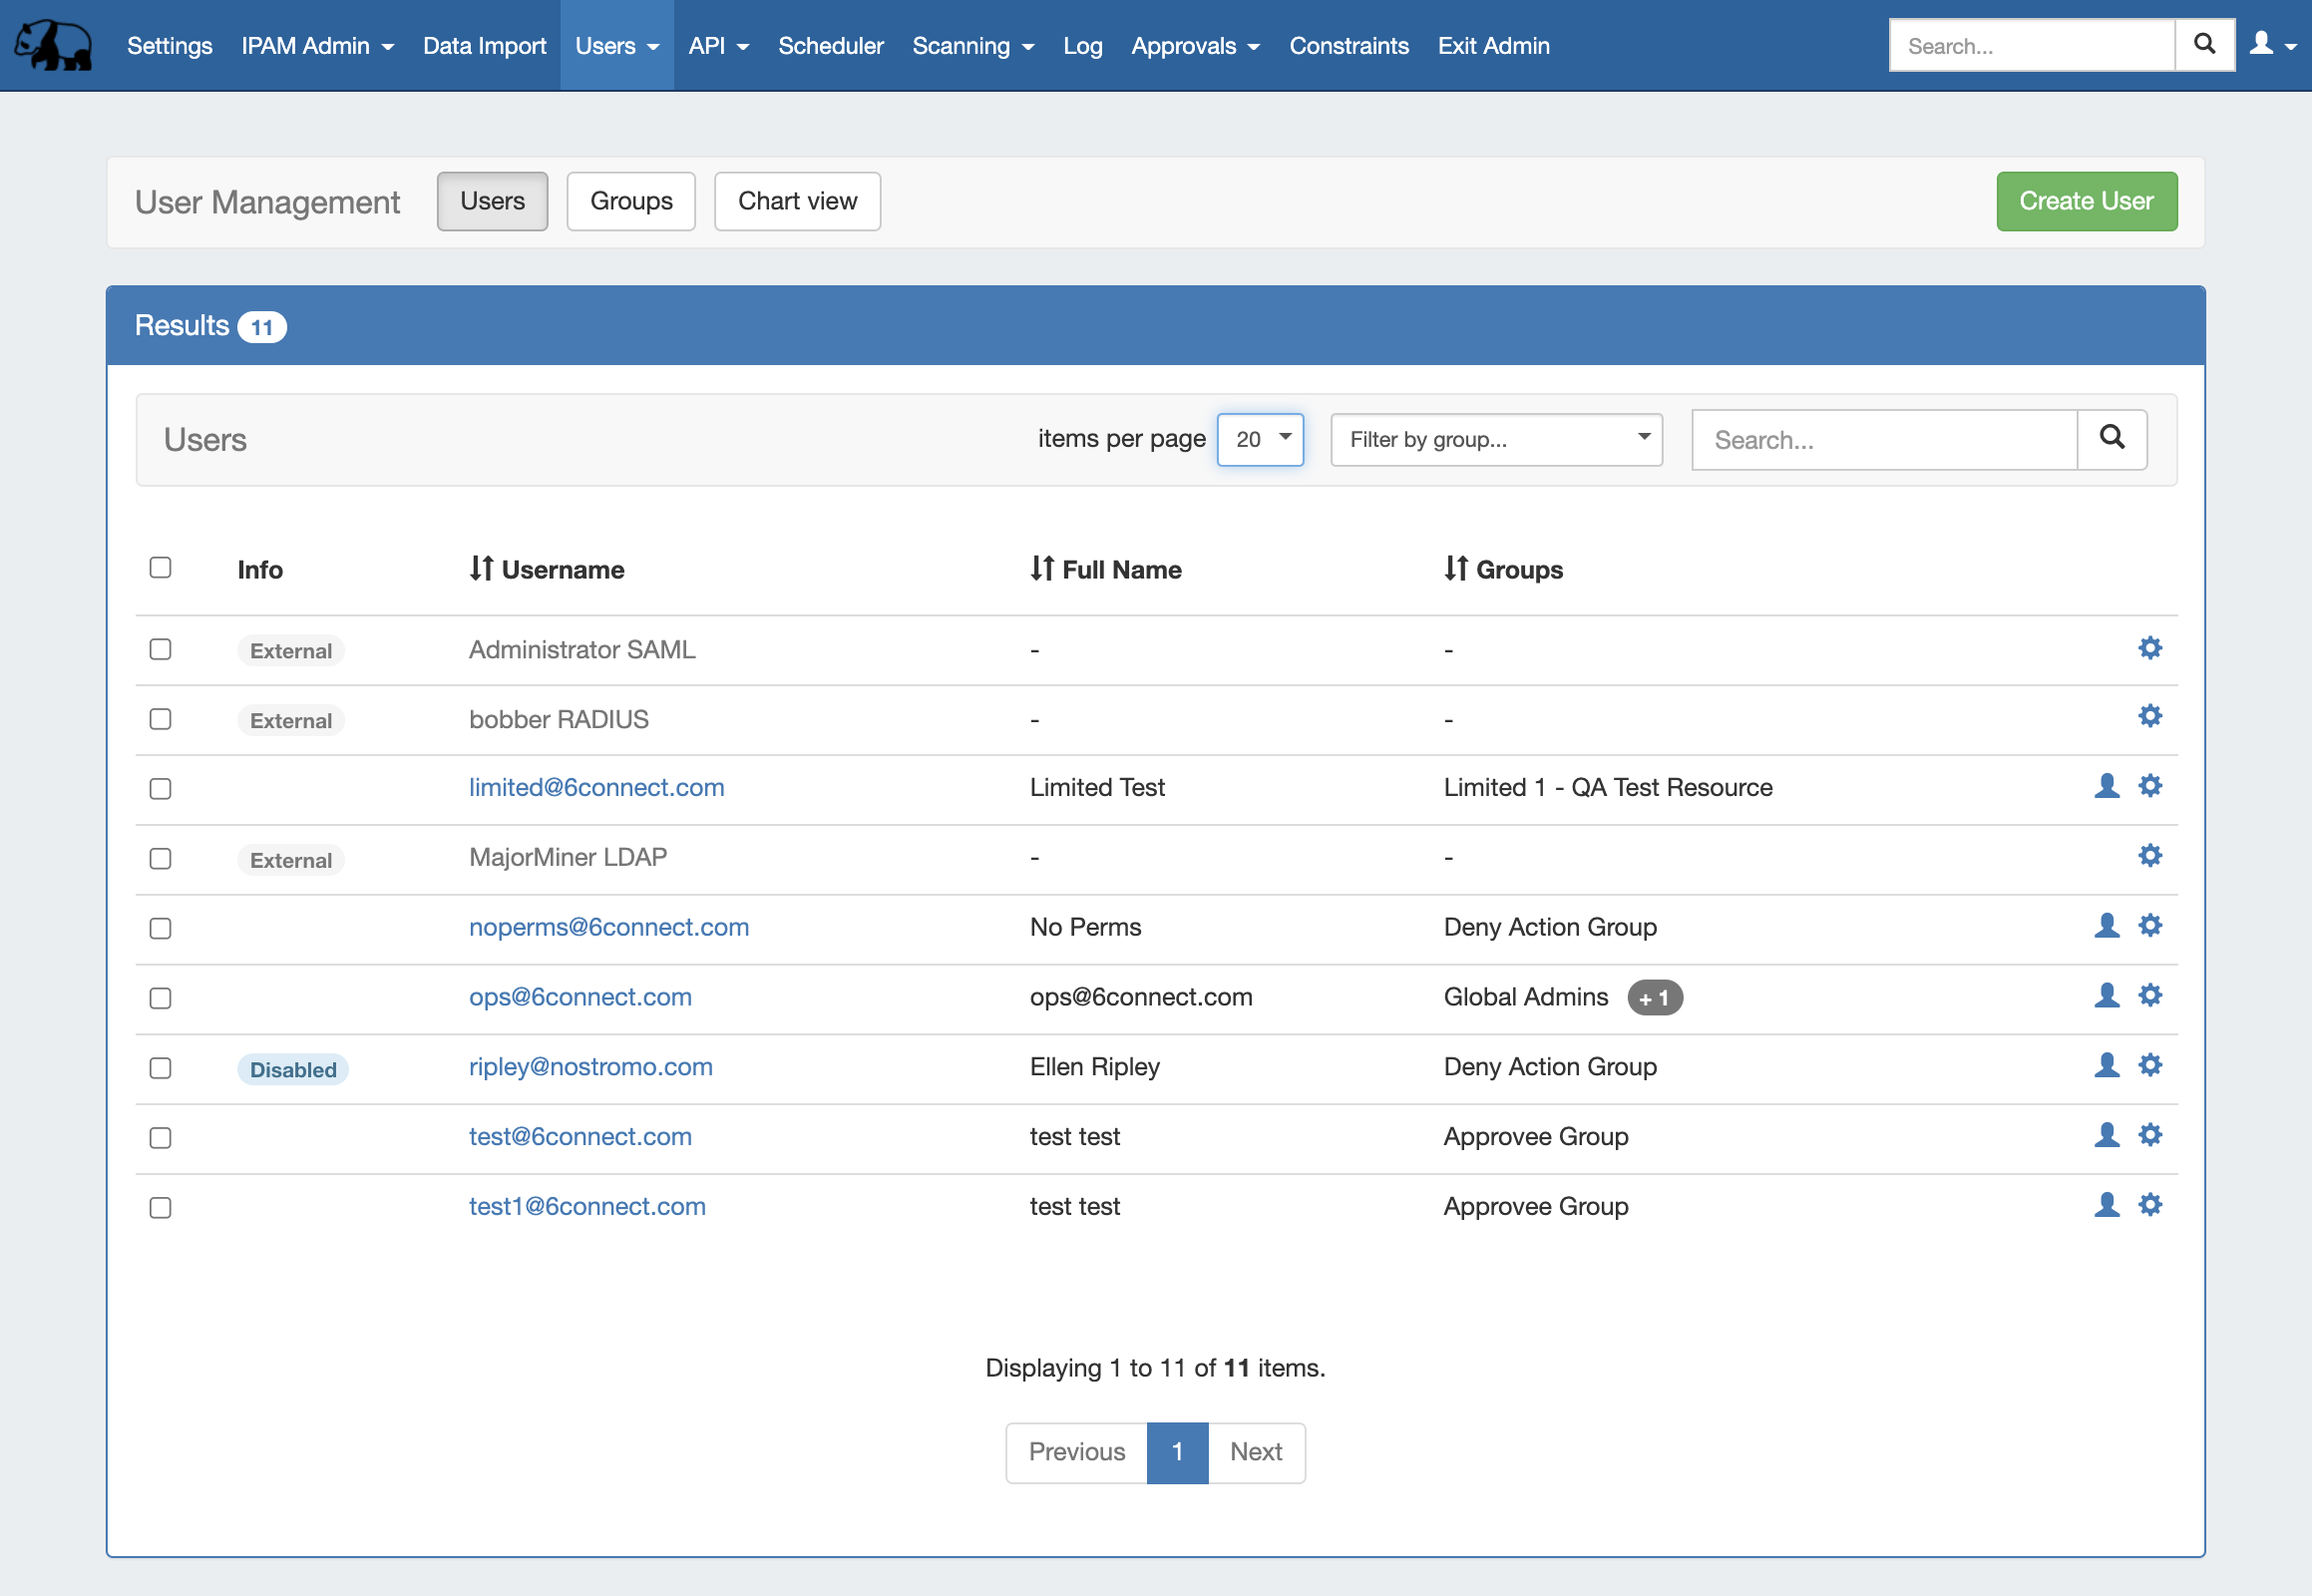This screenshot has width=2312, height=1596.
Task: Check the select-all checkbox in the table header
Action: [x=160, y=568]
